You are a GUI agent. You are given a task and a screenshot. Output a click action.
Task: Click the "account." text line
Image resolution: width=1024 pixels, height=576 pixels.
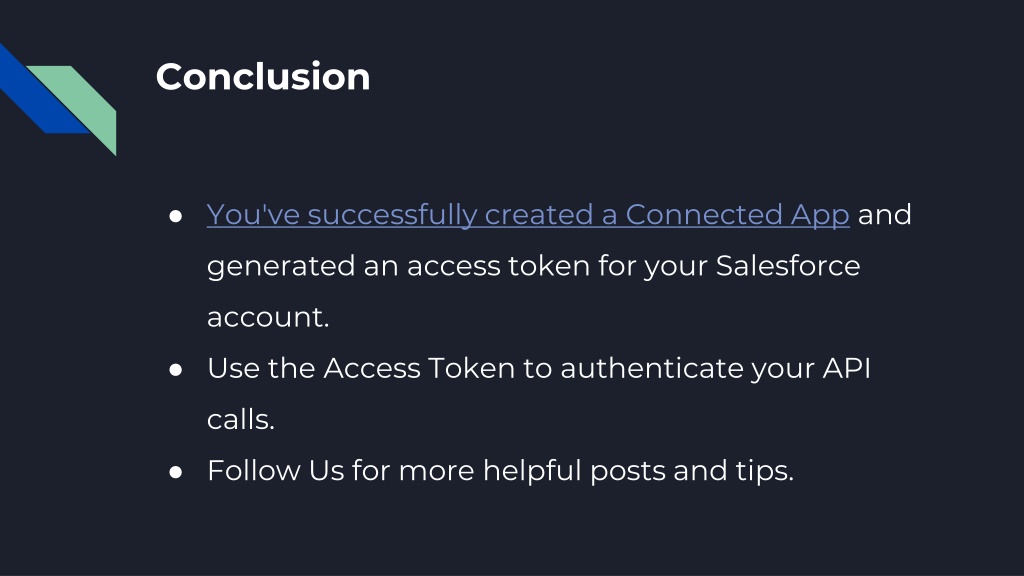[x=268, y=317]
